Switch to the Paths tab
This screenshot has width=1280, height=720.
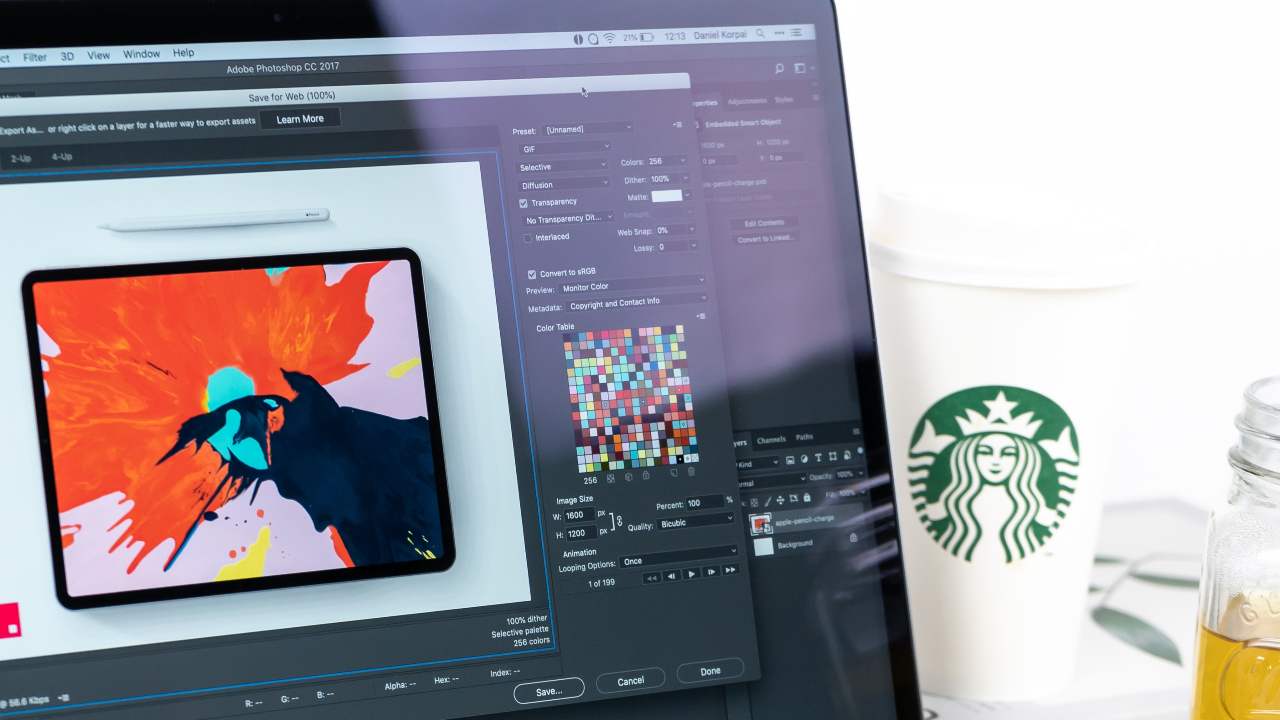coord(804,437)
